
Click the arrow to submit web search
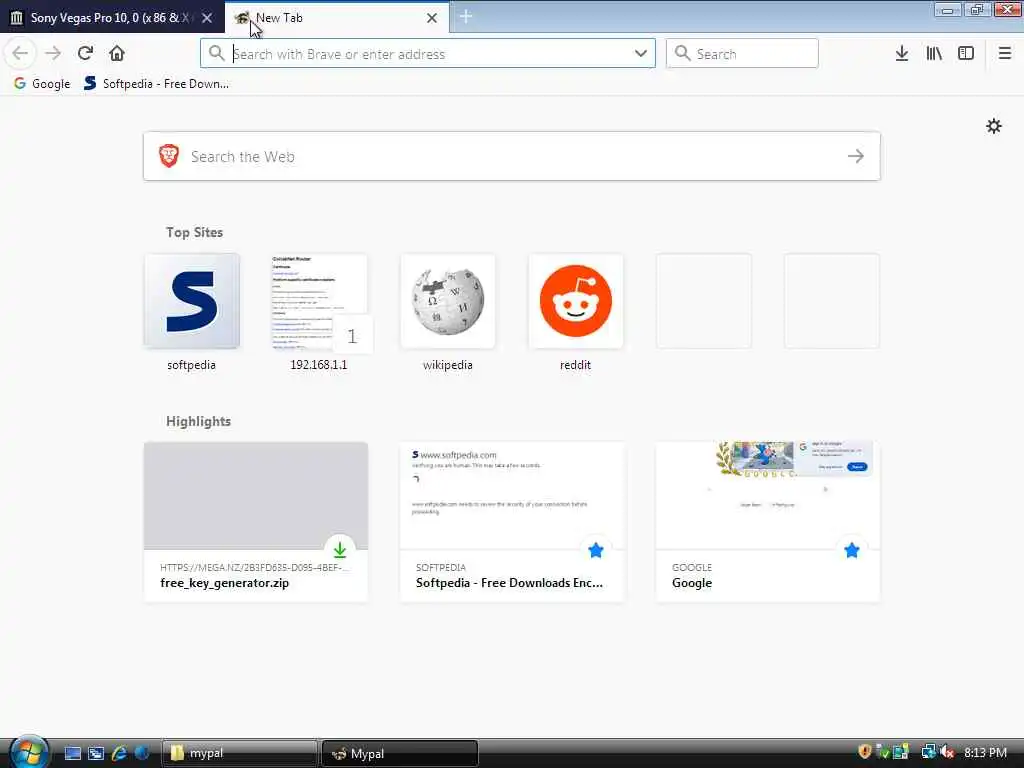point(856,156)
